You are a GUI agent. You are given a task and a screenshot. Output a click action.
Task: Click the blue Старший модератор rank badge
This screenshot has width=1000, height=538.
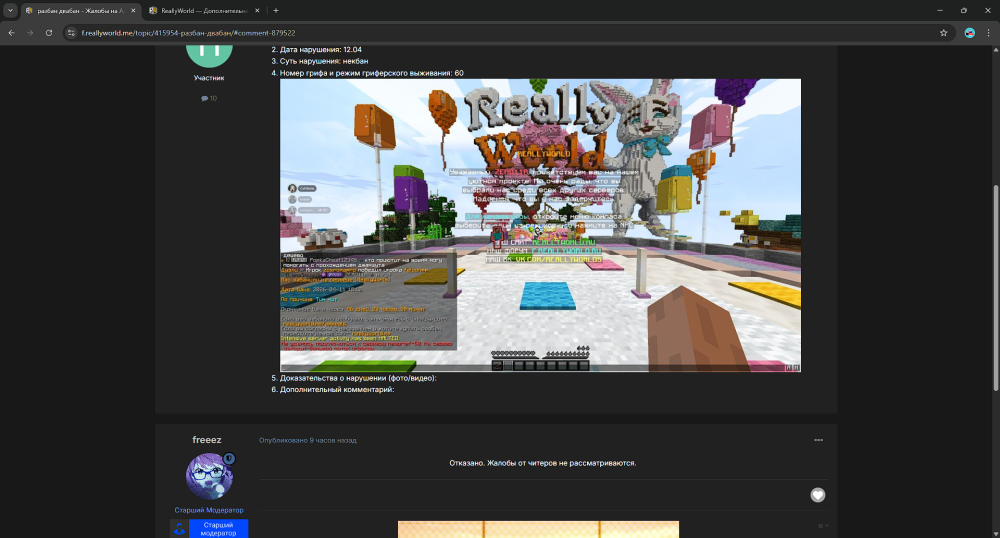(x=218, y=528)
